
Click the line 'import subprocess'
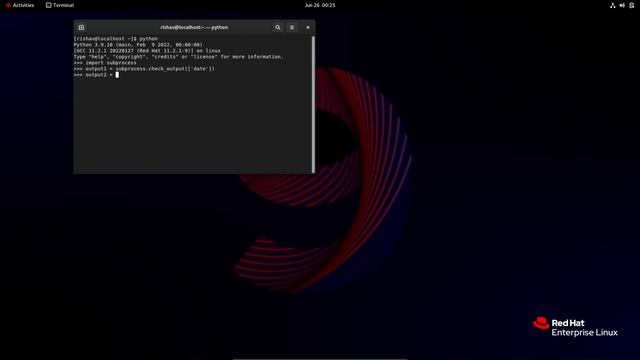(x=105, y=63)
